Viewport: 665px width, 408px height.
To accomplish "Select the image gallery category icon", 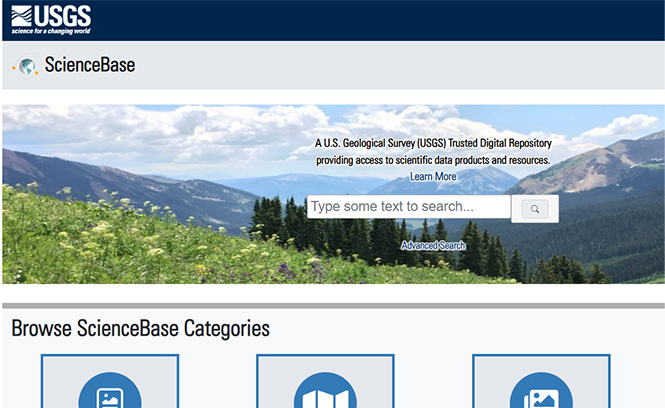I will tap(541, 392).
